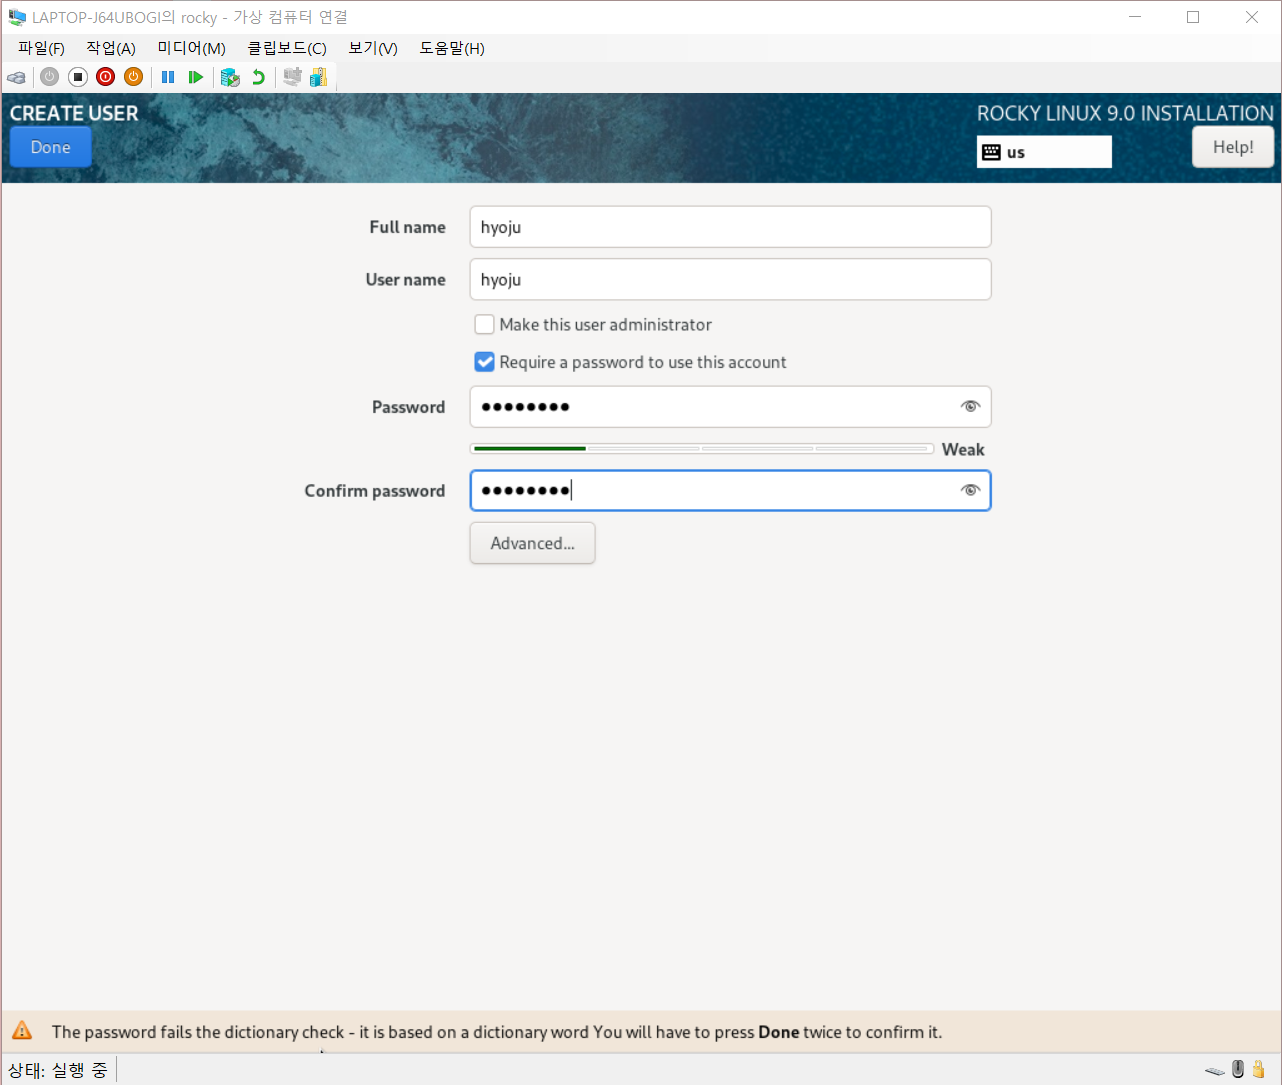Reveal the Password field with eye icon
The width and height of the screenshot is (1282, 1085).
coord(970,406)
